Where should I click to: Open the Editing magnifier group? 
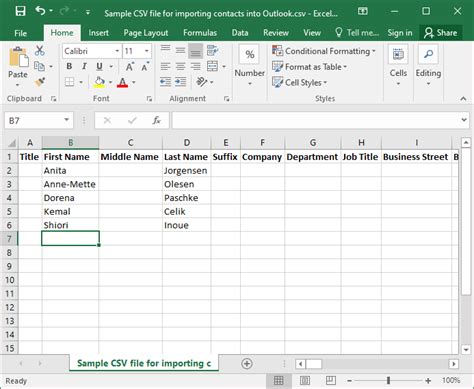tap(428, 54)
